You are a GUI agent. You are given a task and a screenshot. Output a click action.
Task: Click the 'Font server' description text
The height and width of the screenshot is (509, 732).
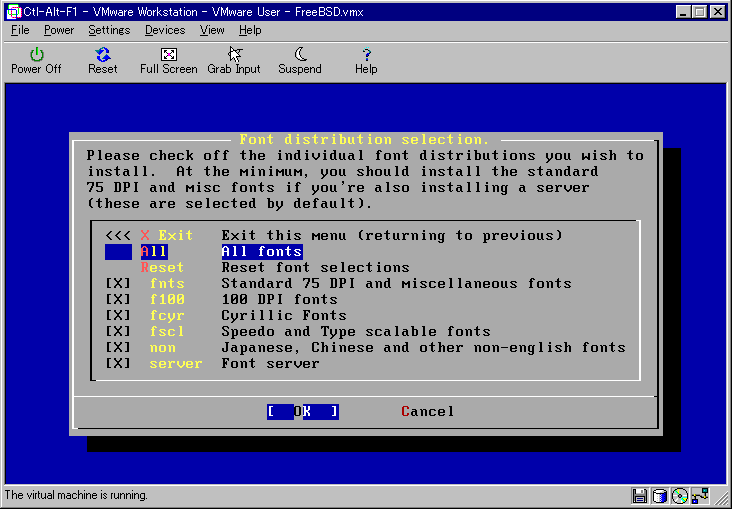pyautogui.click(x=270, y=364)
